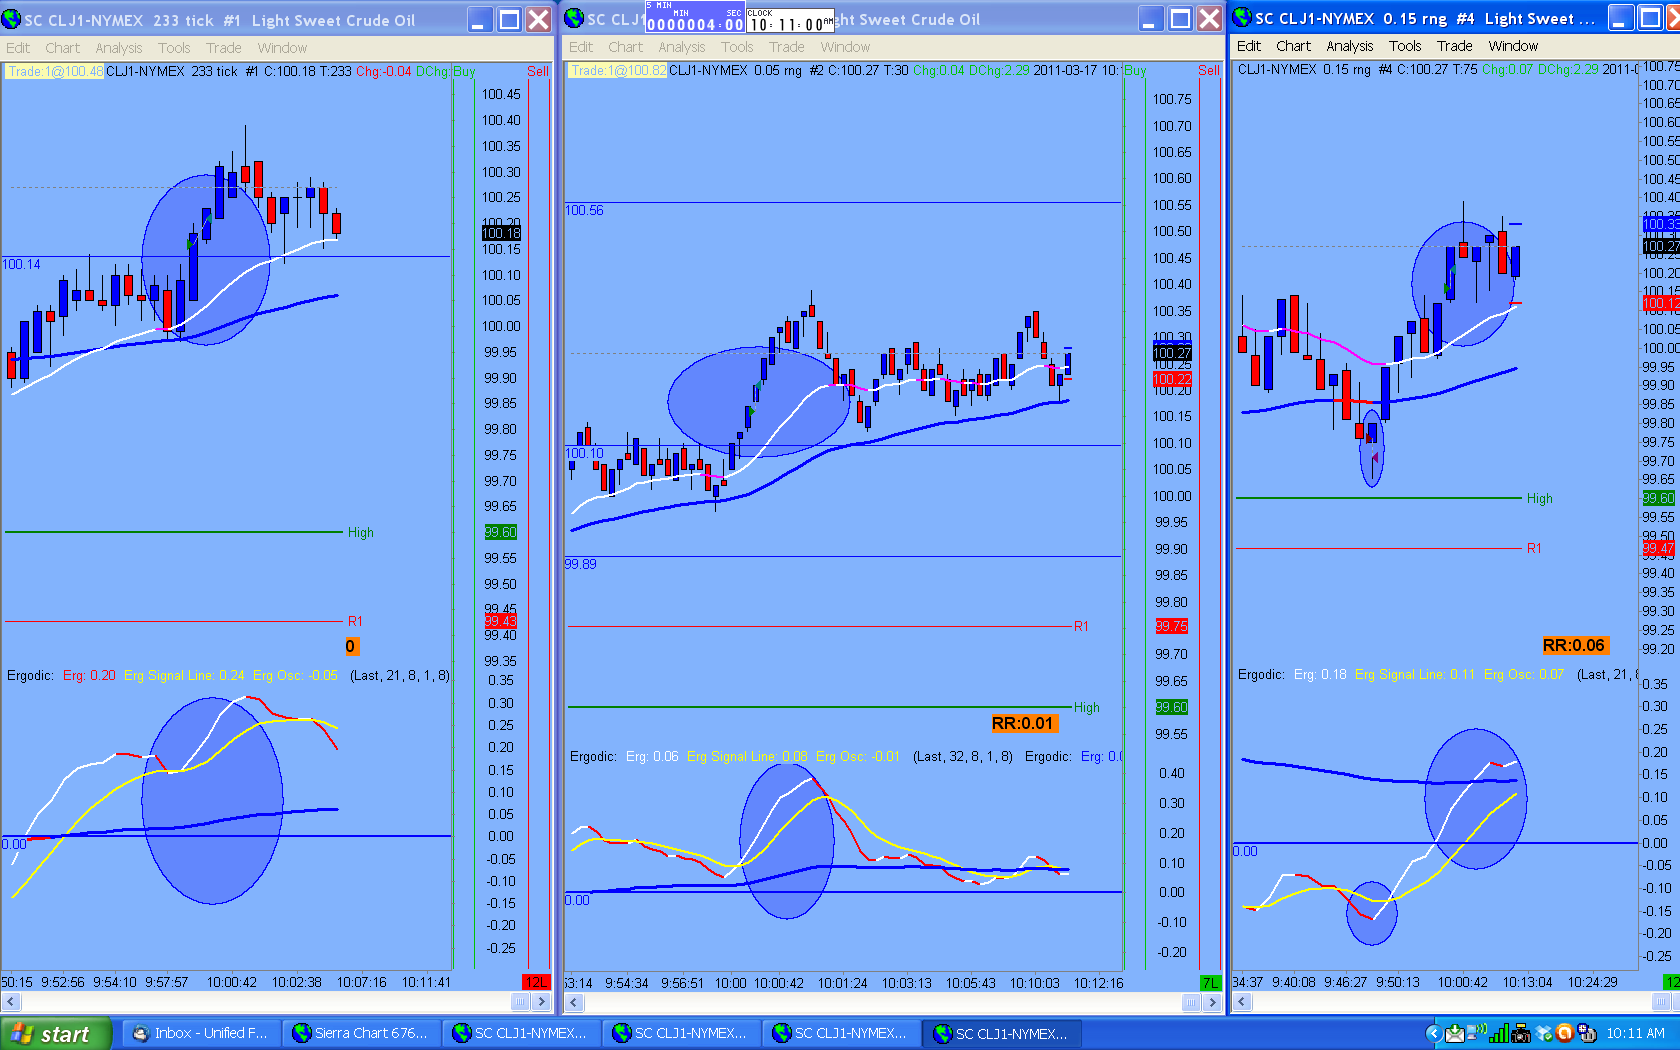Image resolution: width=1680 pixels, height=1050 pixels.
Task: Click Buy label in the 0.05 rng #2 chart
Action: click(1135, 70)
